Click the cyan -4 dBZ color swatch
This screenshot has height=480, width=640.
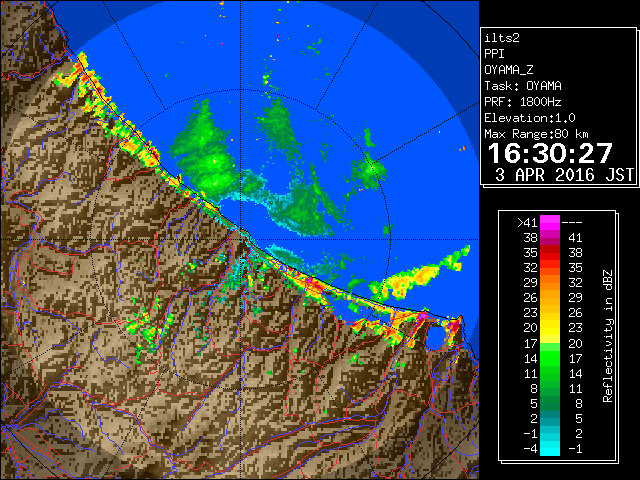pyautogui.click(x=550, y=449)
